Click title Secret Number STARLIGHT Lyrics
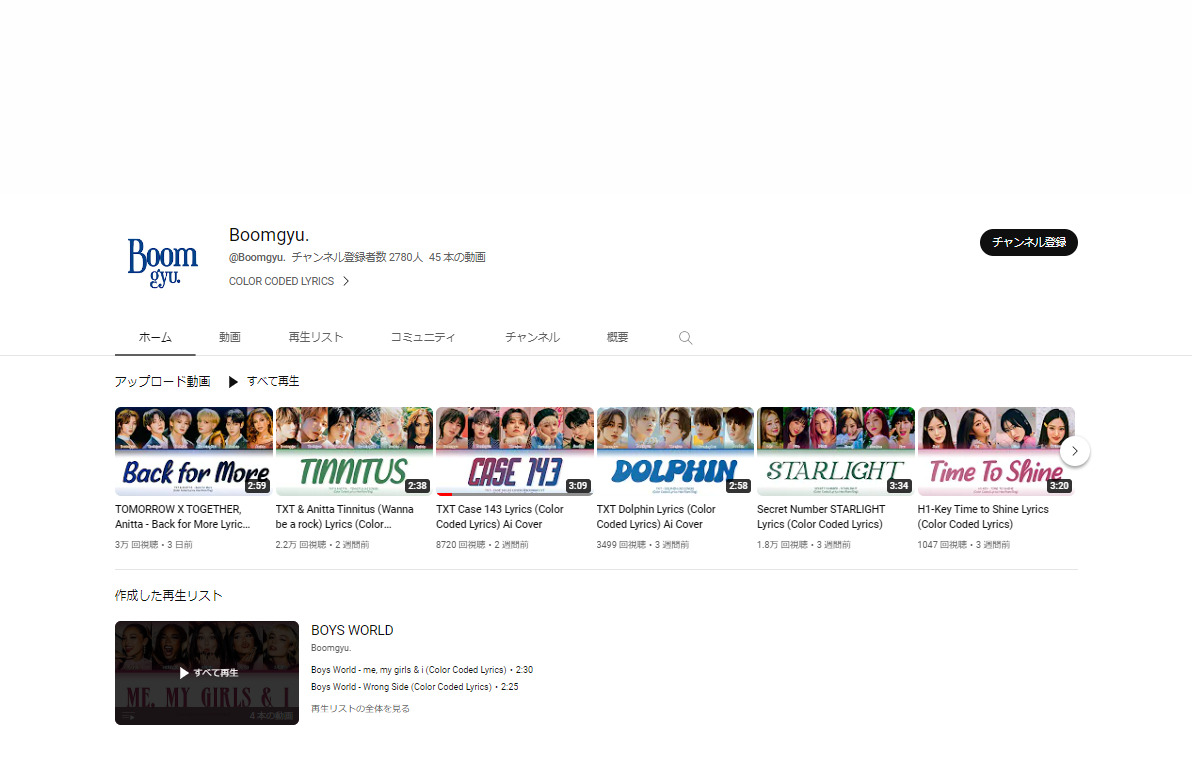The image size is (1192, 762). point(821,516)
